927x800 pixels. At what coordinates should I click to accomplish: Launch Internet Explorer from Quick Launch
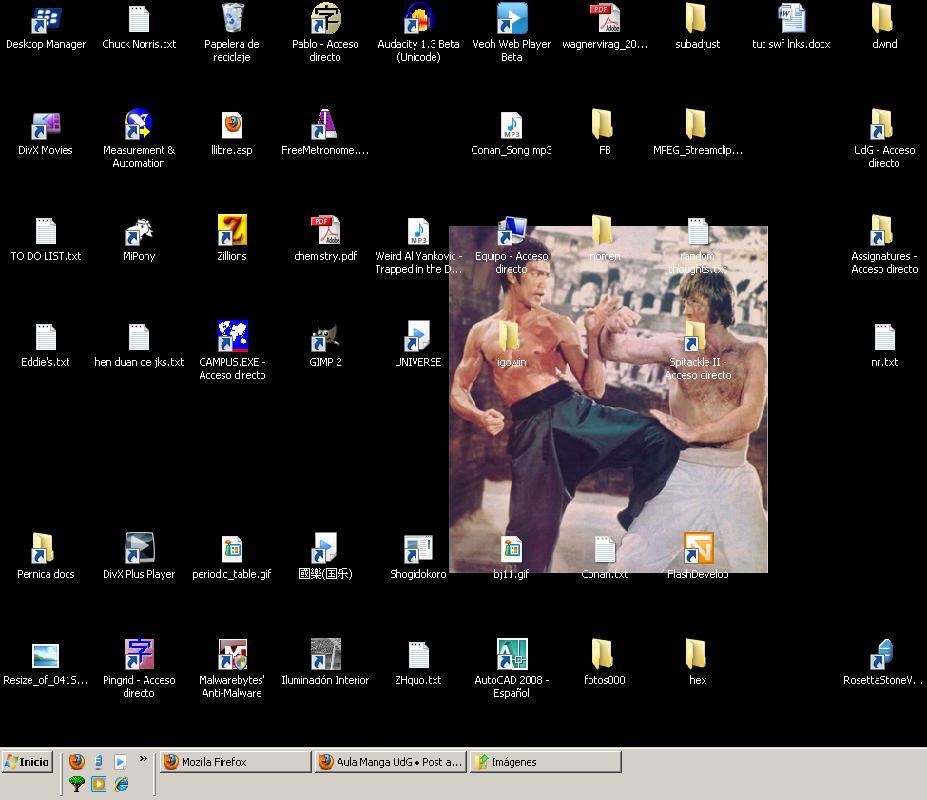click(x=121, y=784)
